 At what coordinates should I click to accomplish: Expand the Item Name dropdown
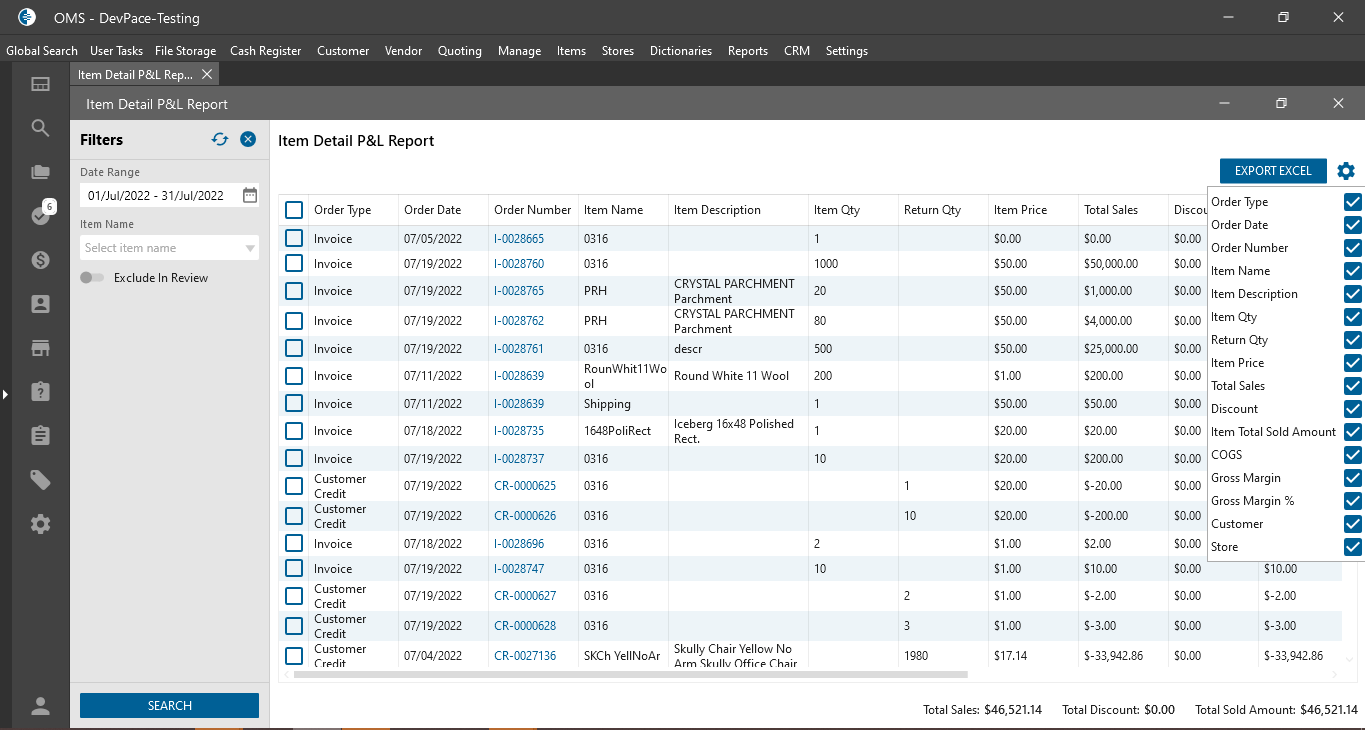[250, 248]
